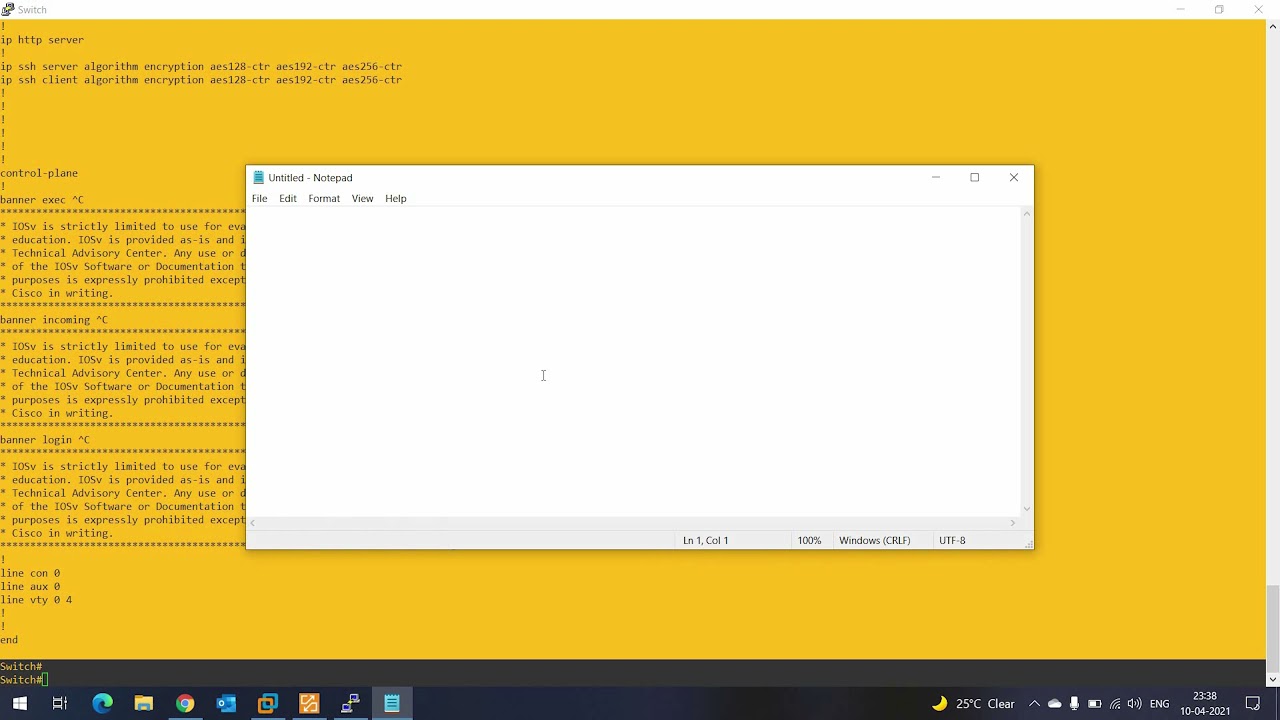
Task: Switch to Google Chrome in the taskbar
Action: pos(185,704)
